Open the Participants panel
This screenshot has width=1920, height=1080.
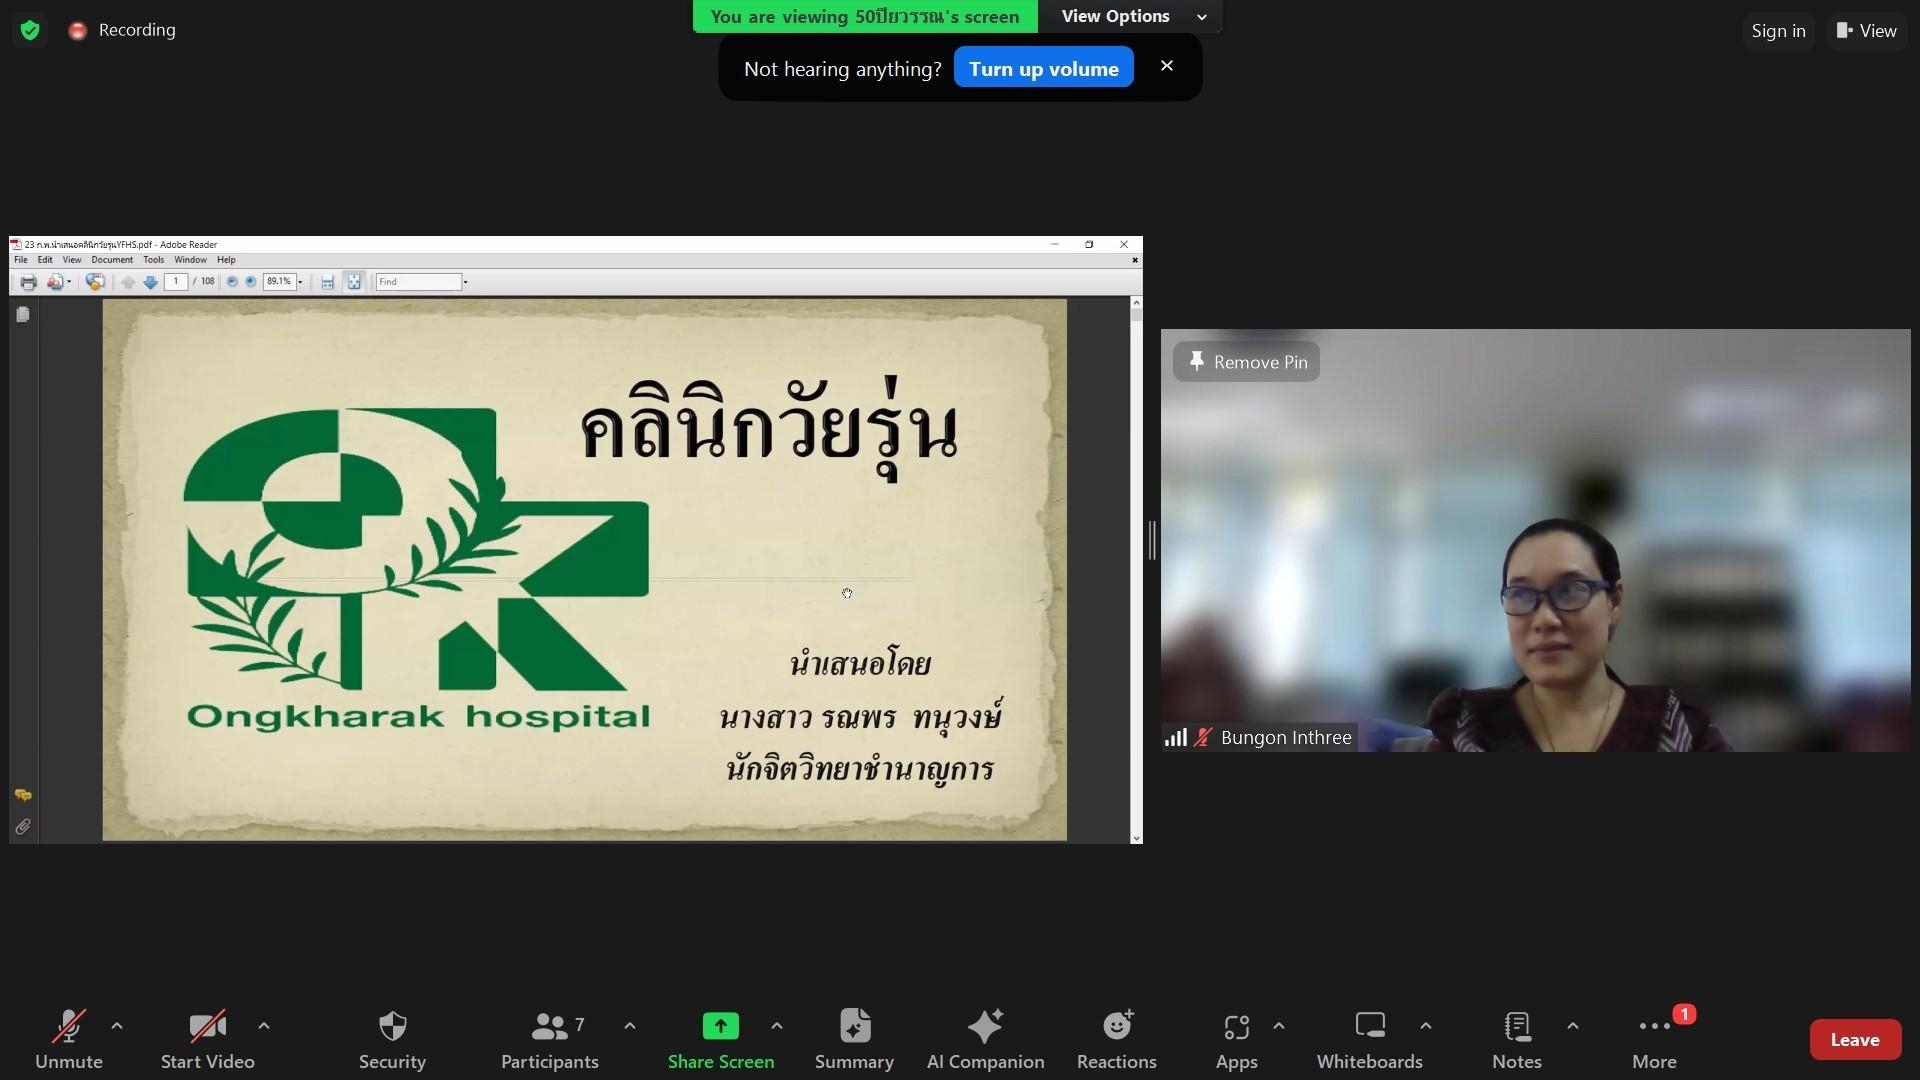pos(549,1040)
